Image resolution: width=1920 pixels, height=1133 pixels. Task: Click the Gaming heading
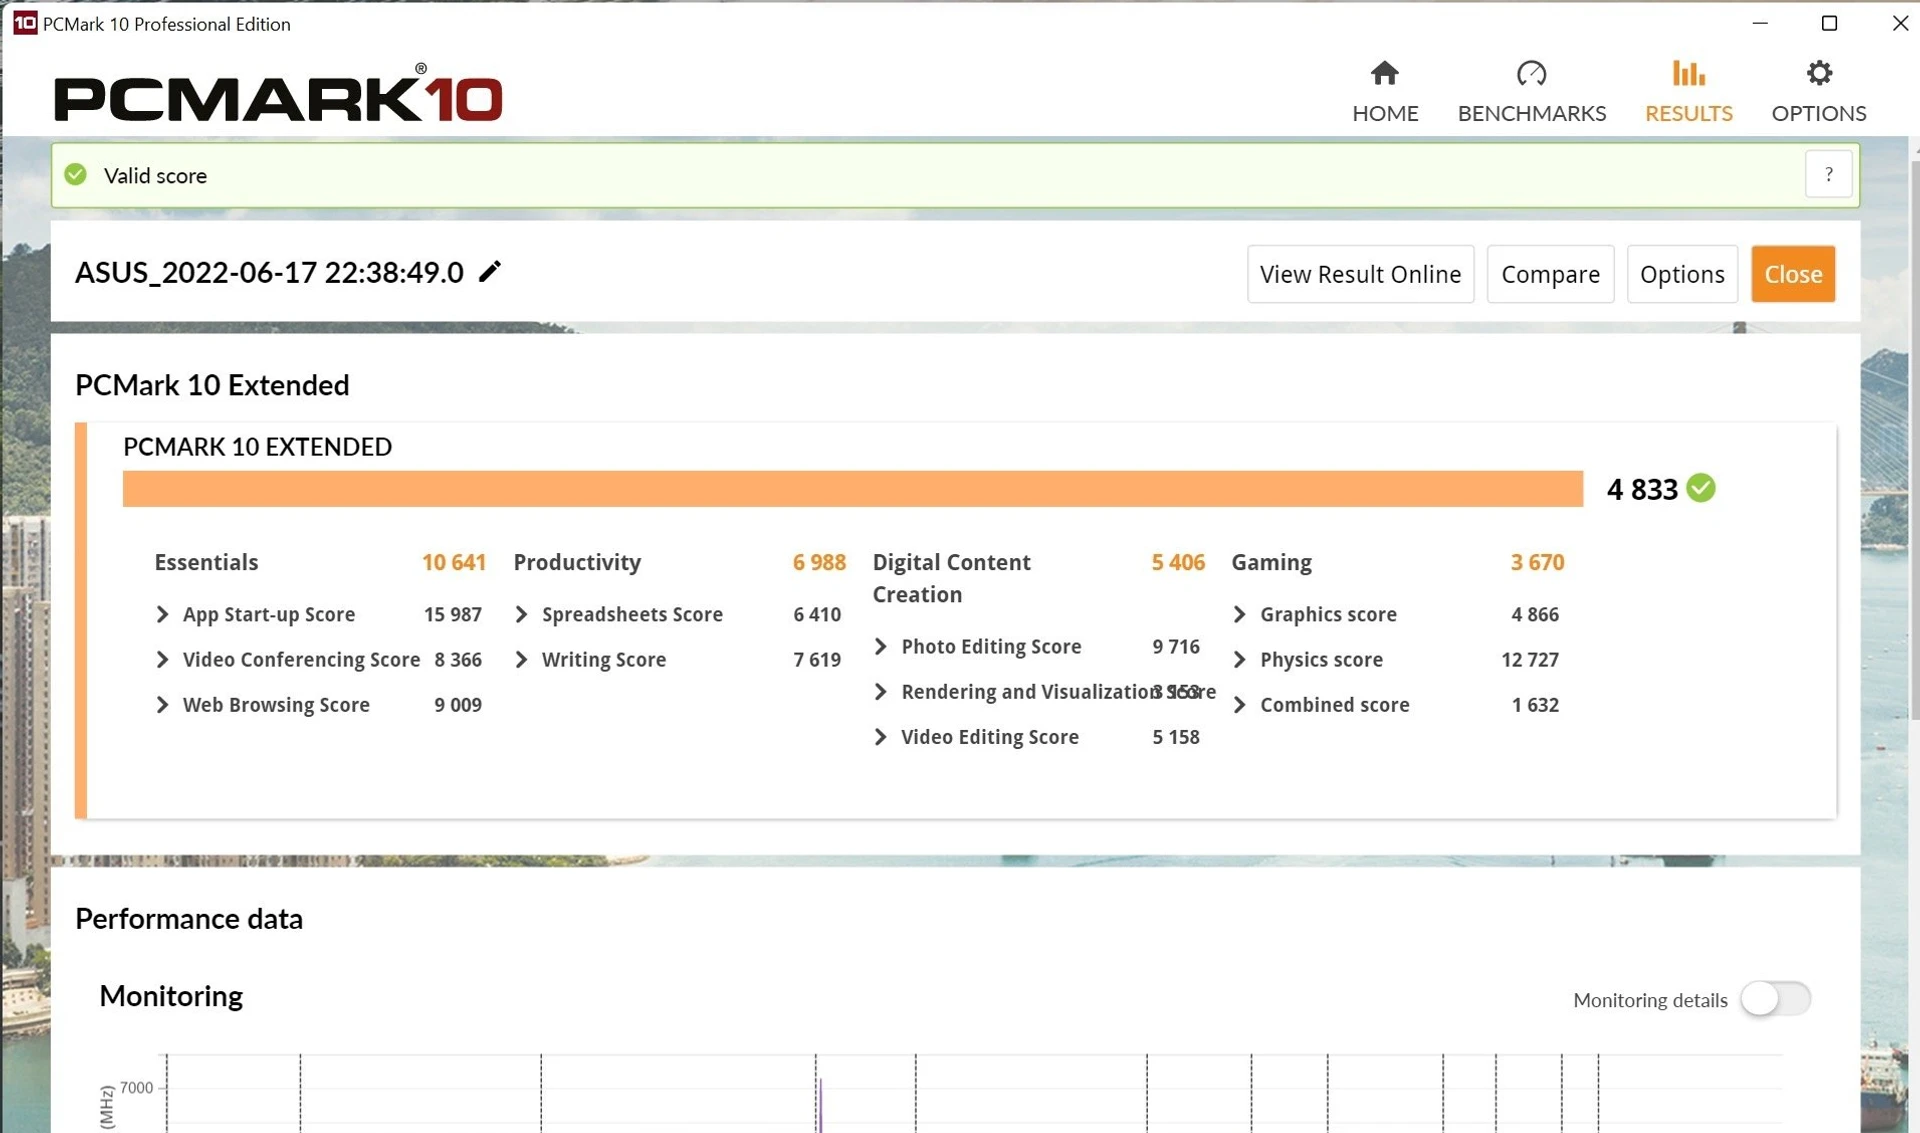pos(1271,562)
